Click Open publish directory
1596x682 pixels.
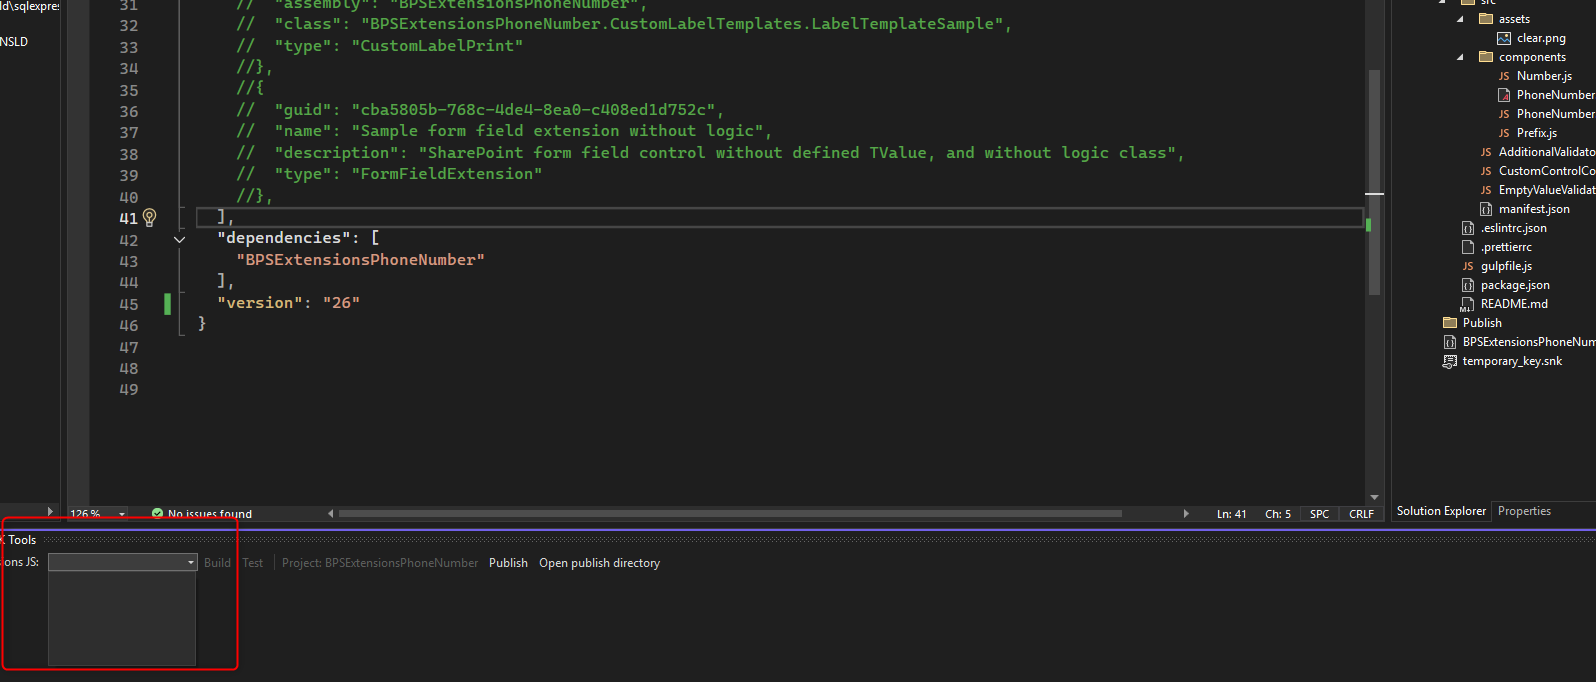[599, 563]
